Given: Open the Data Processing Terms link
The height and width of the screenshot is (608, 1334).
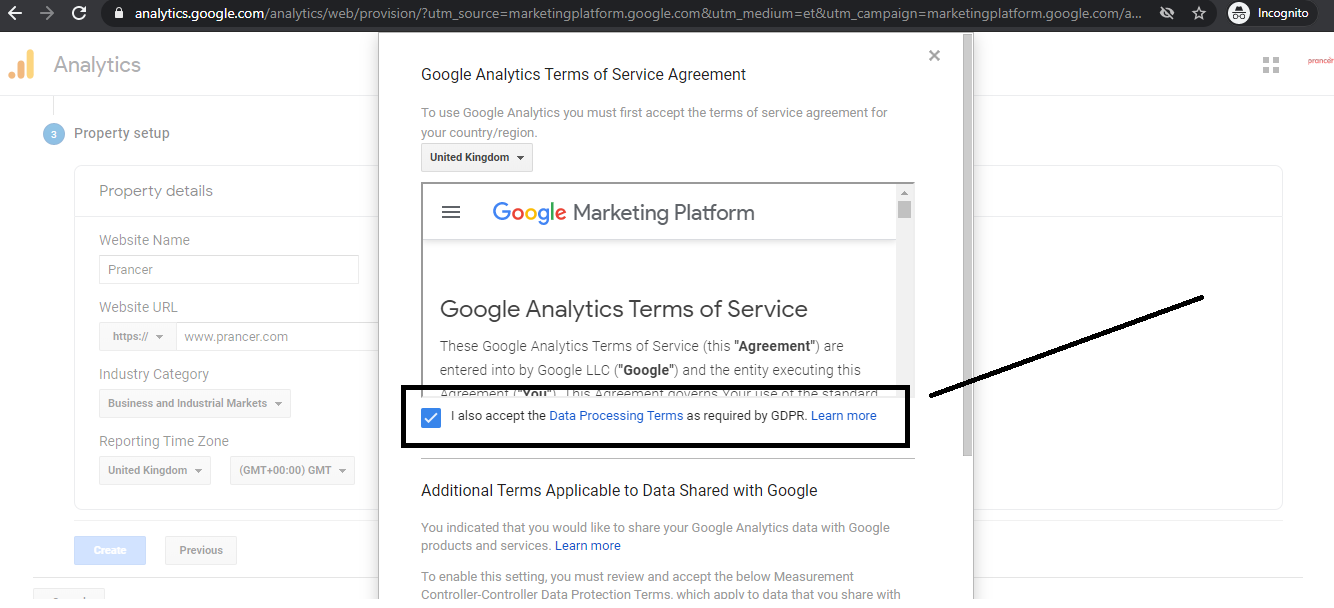Looking at the screenshot, I should coord(616,416).
